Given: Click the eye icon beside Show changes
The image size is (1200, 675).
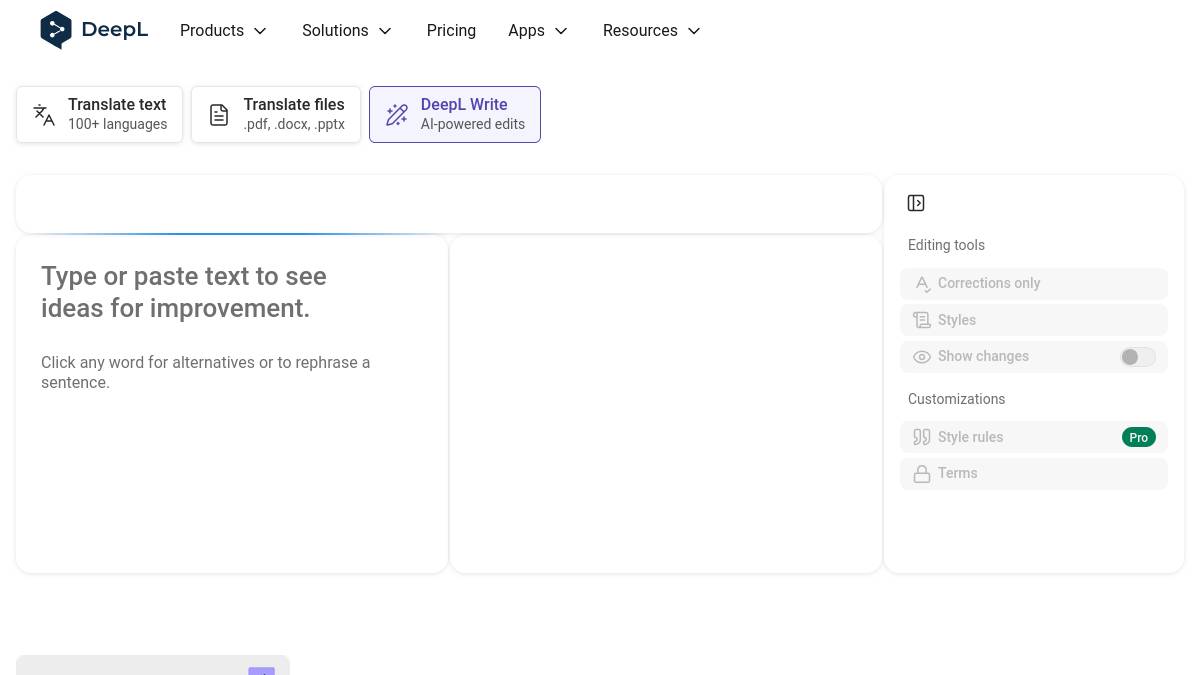Looking at the screenshot, I should click(922, 357).
